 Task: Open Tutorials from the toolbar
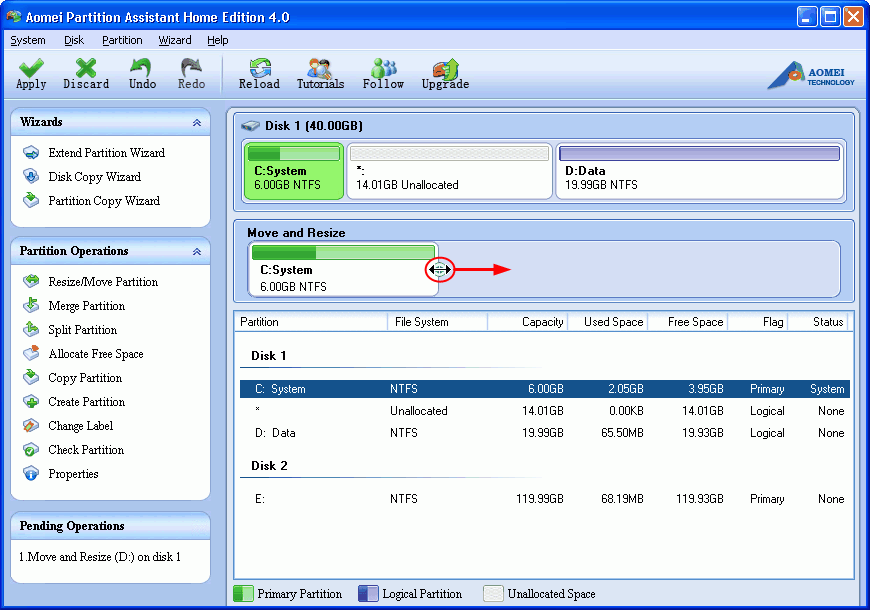(x=320, y=74)
